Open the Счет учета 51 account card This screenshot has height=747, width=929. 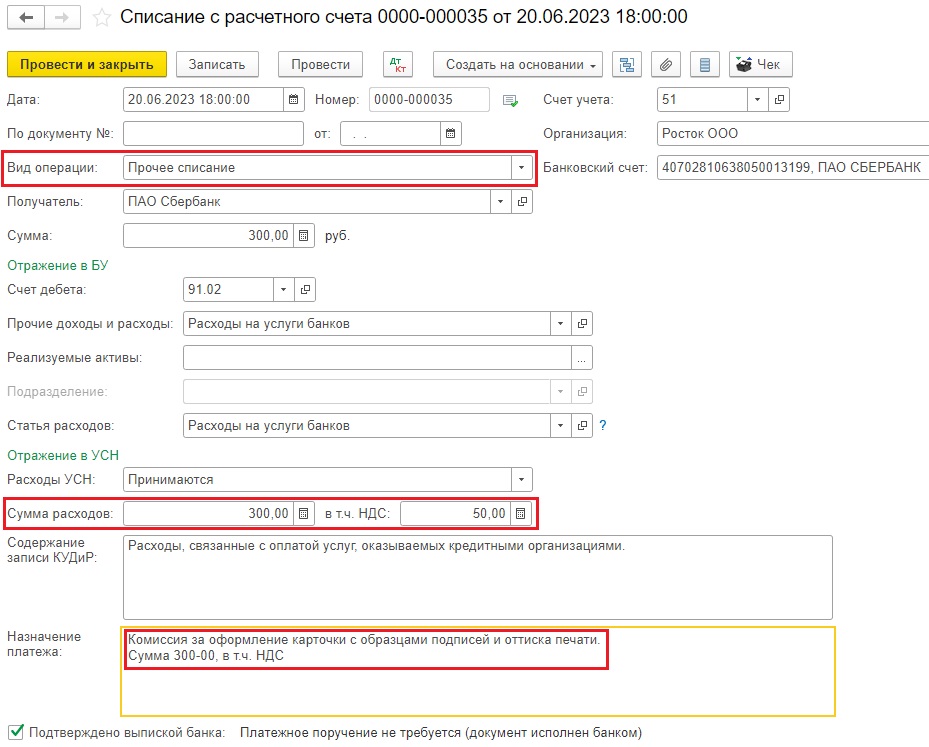[x=779, y=100]
